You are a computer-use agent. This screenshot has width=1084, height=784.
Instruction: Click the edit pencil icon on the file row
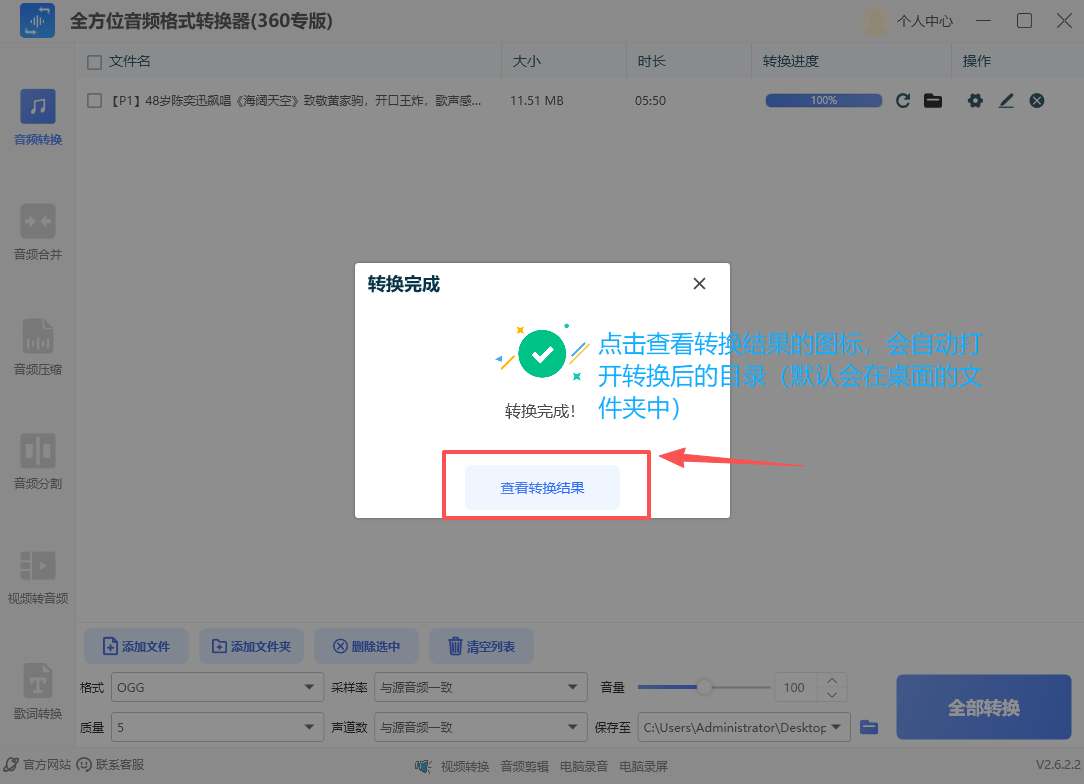(1006, 100)
